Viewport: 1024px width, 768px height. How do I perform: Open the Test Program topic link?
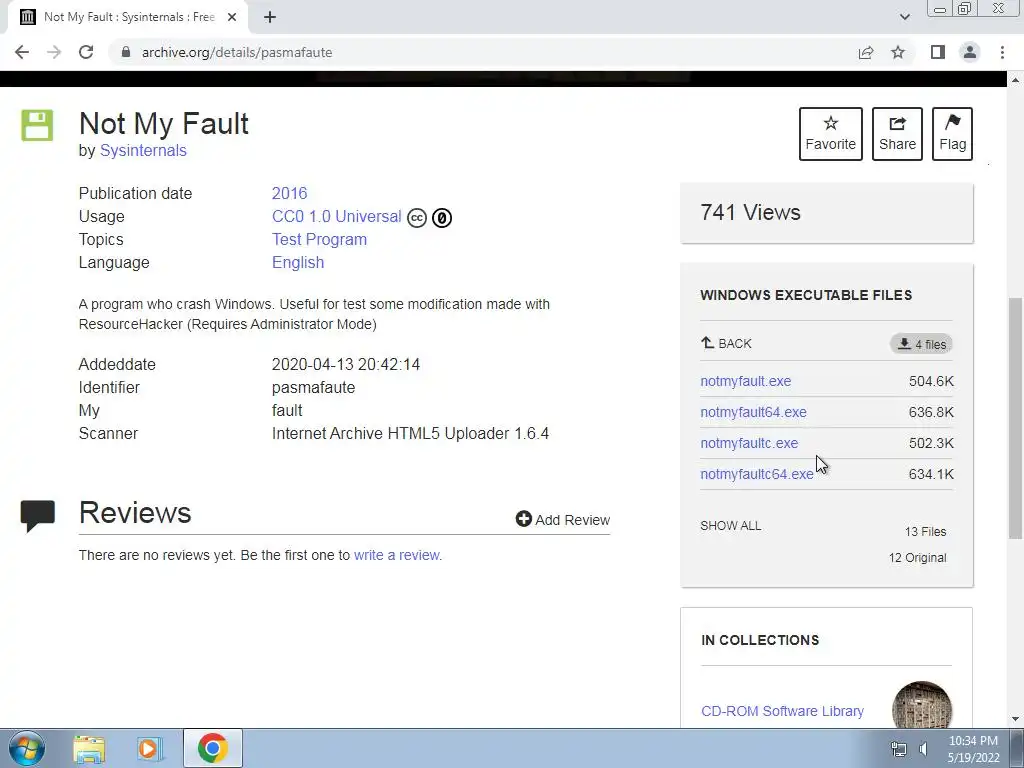click(x=319, y=239)
